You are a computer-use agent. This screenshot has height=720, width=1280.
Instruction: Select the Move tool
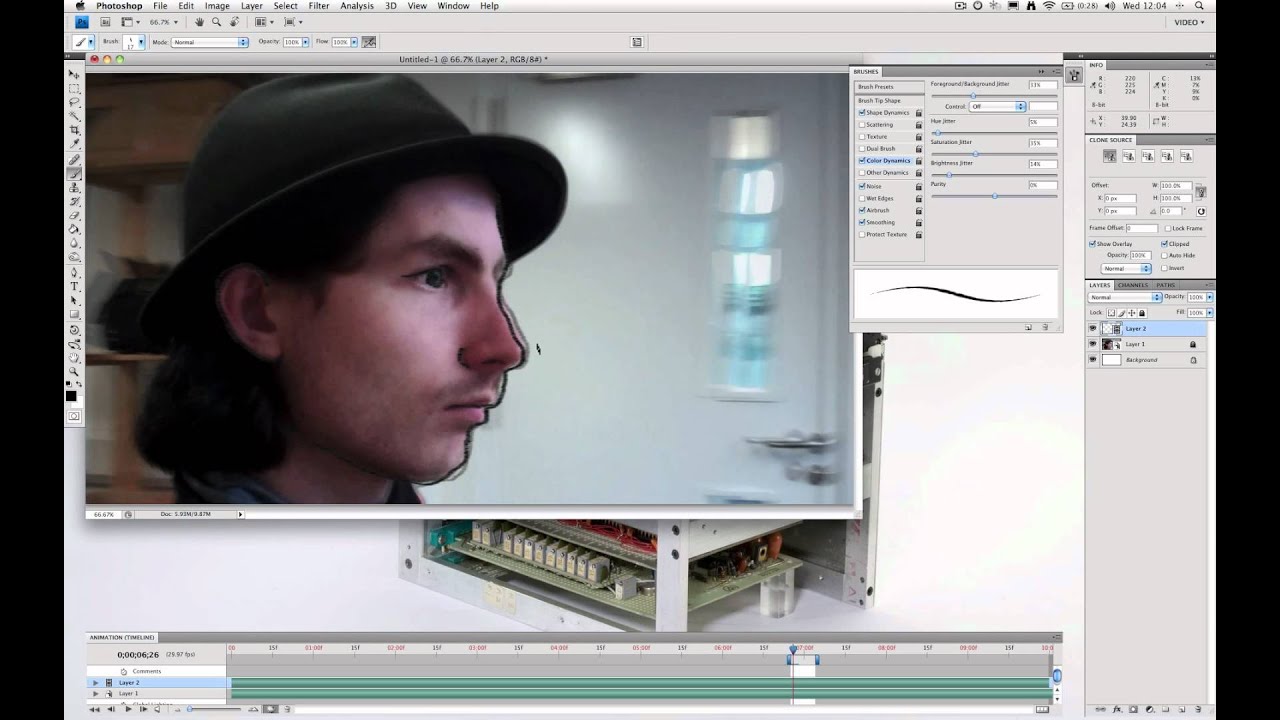[74, 74]
